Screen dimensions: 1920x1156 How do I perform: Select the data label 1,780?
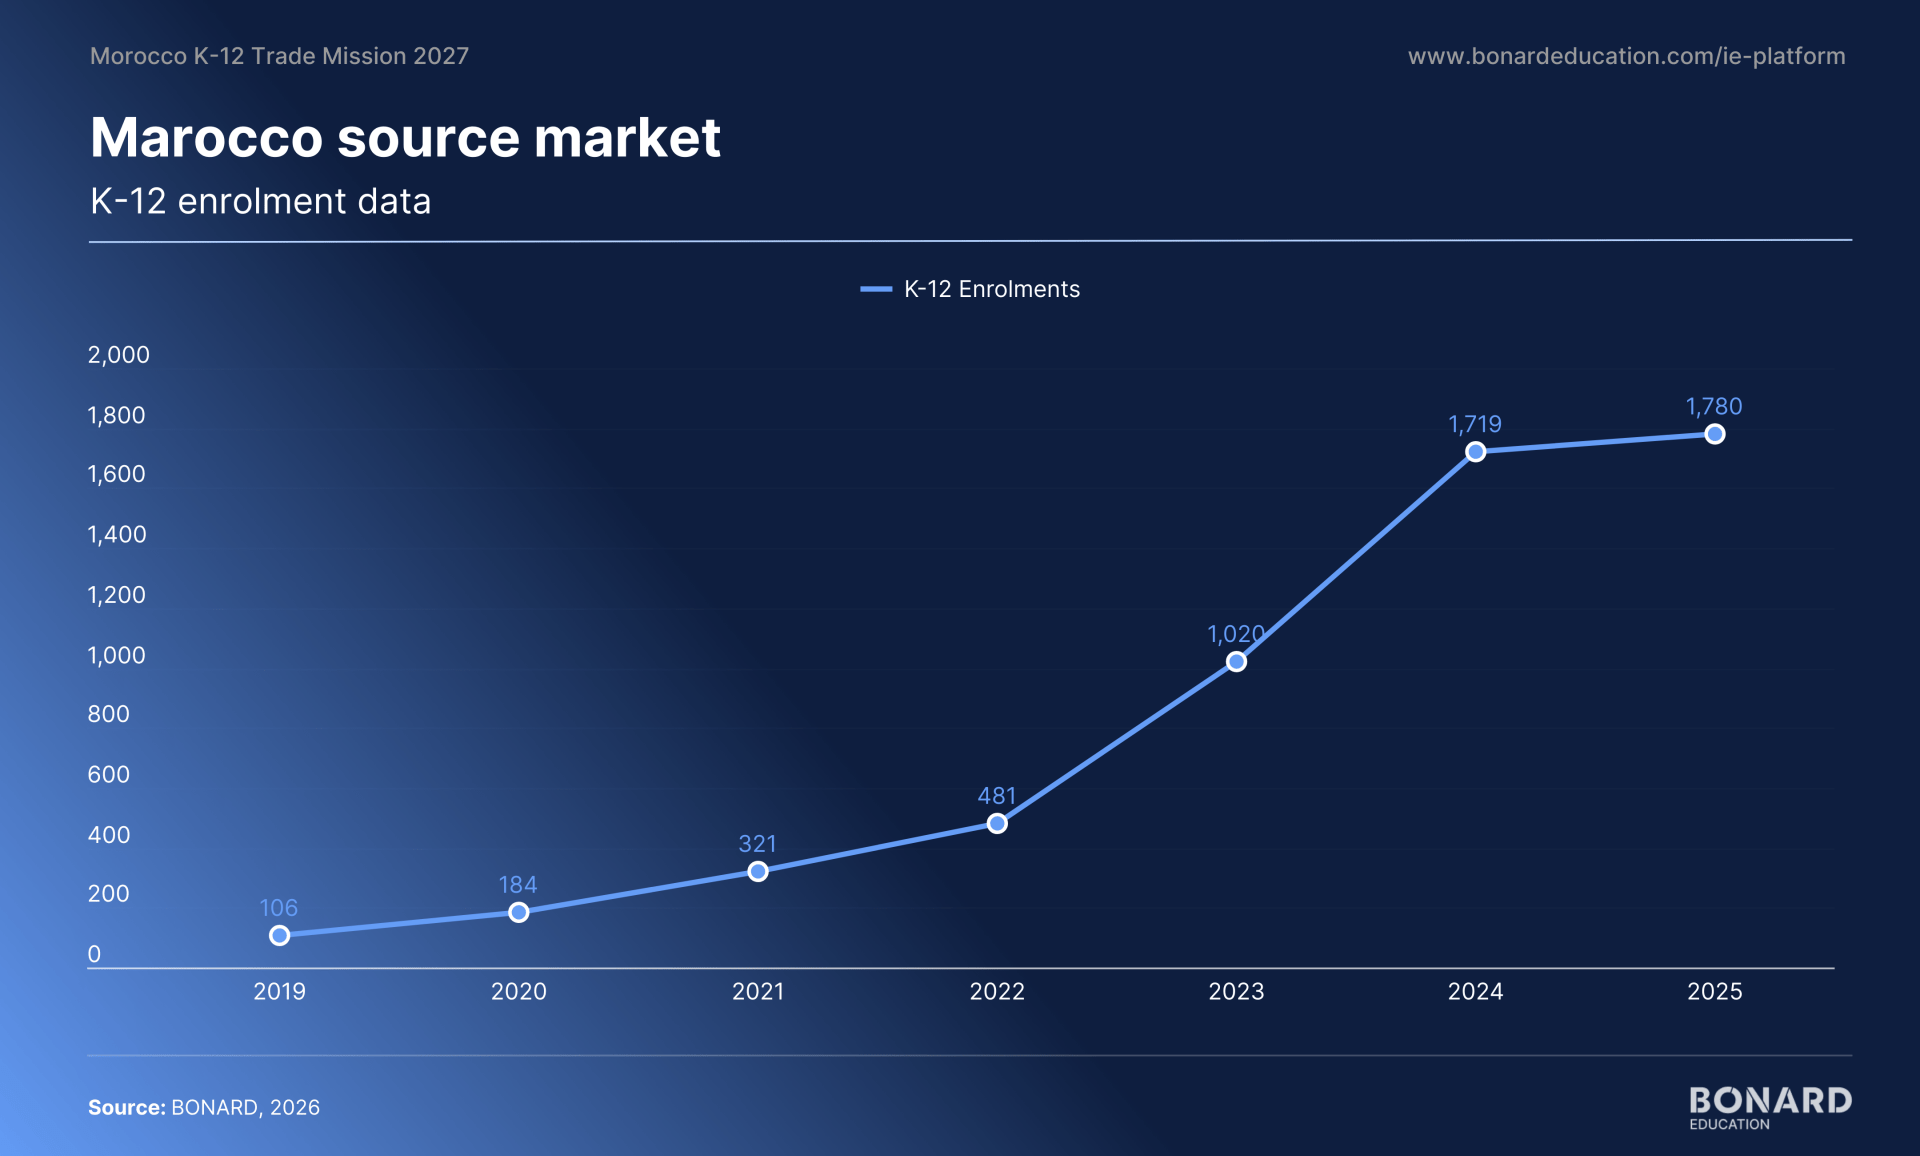1714,406
